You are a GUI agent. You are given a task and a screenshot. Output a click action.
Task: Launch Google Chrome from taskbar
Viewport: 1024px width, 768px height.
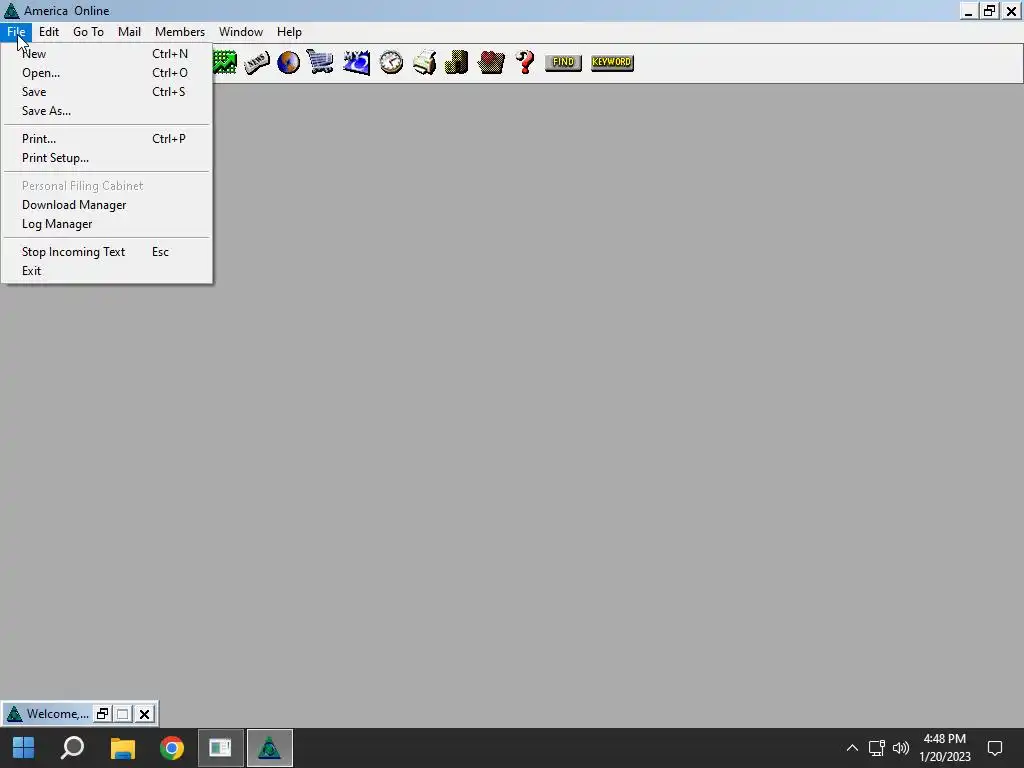click(x=172, y=748)
